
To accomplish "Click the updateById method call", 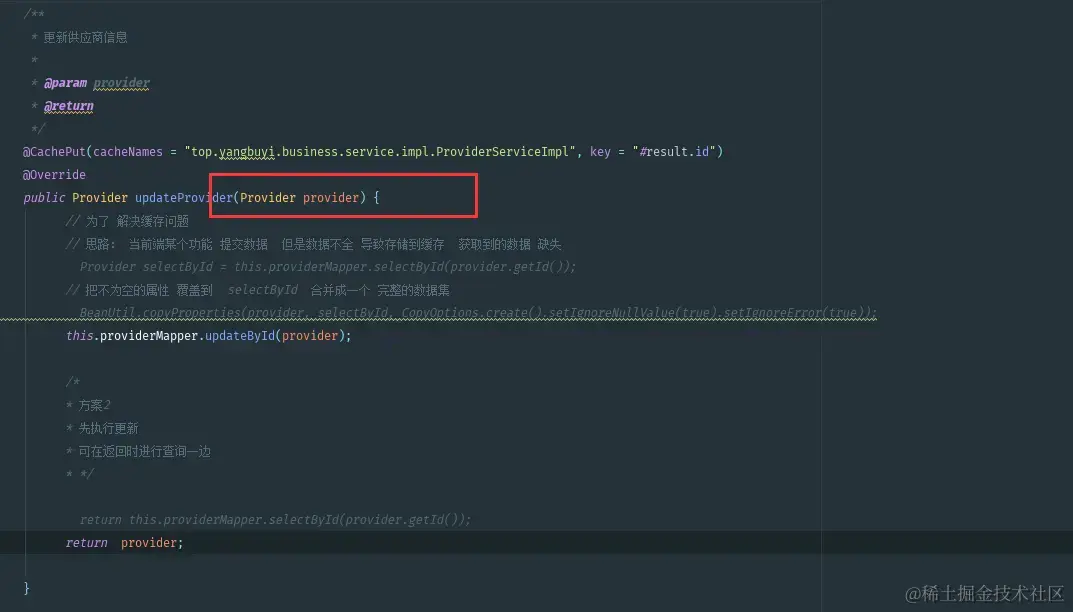I will (x=240, y=335).
